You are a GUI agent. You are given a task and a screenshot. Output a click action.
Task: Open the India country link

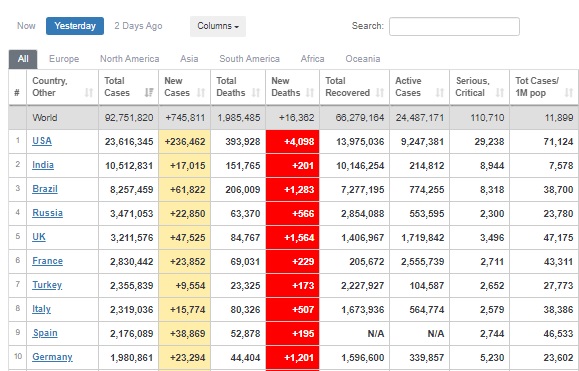(x=43, y=165)
